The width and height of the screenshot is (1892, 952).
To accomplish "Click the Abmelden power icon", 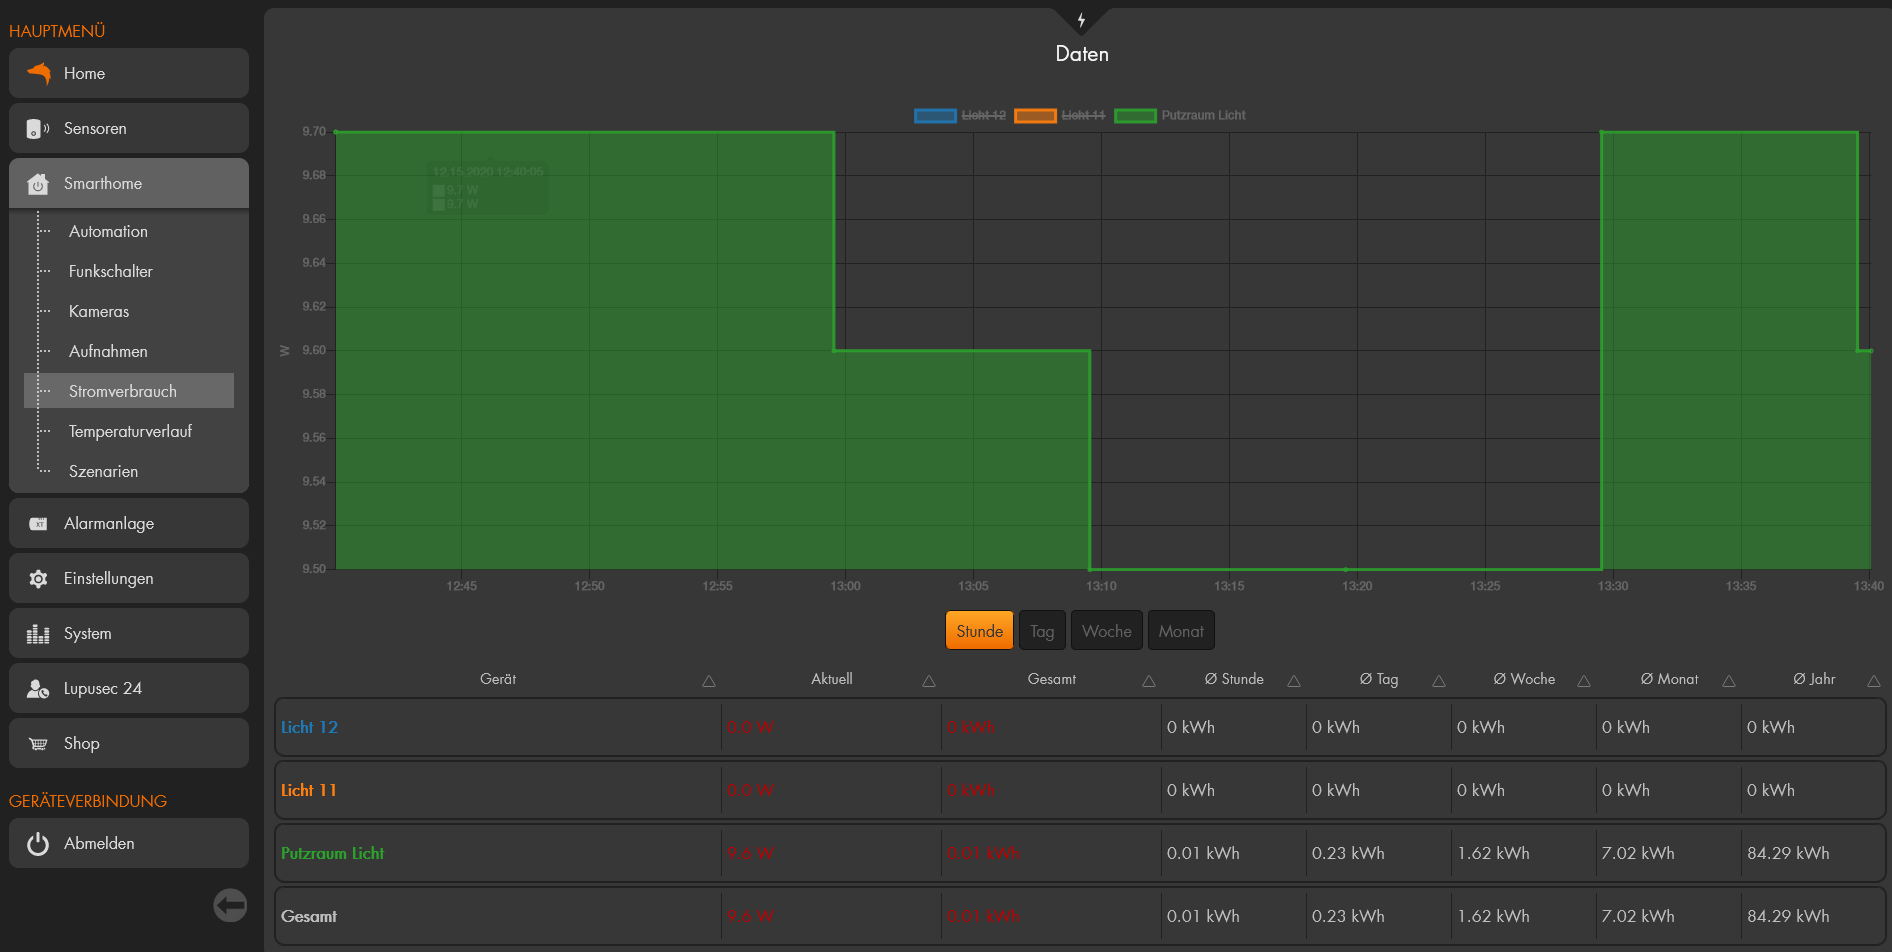I will click(x=38, y=844).
